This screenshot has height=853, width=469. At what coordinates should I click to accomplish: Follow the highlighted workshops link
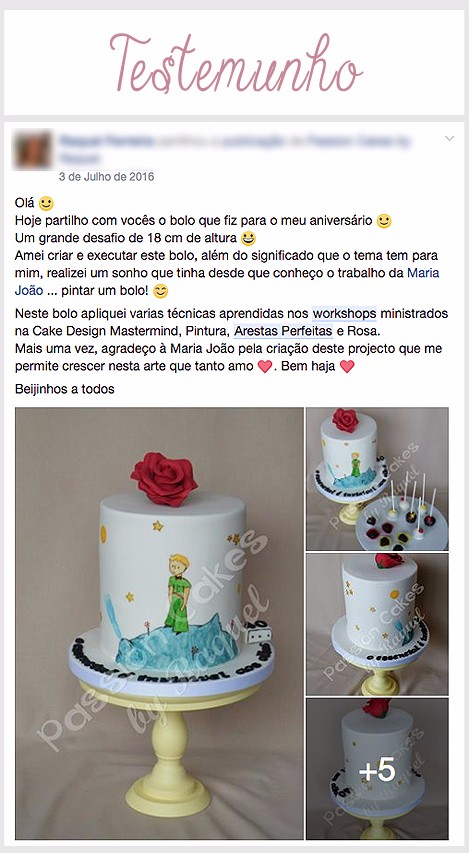tap(344, 314)
